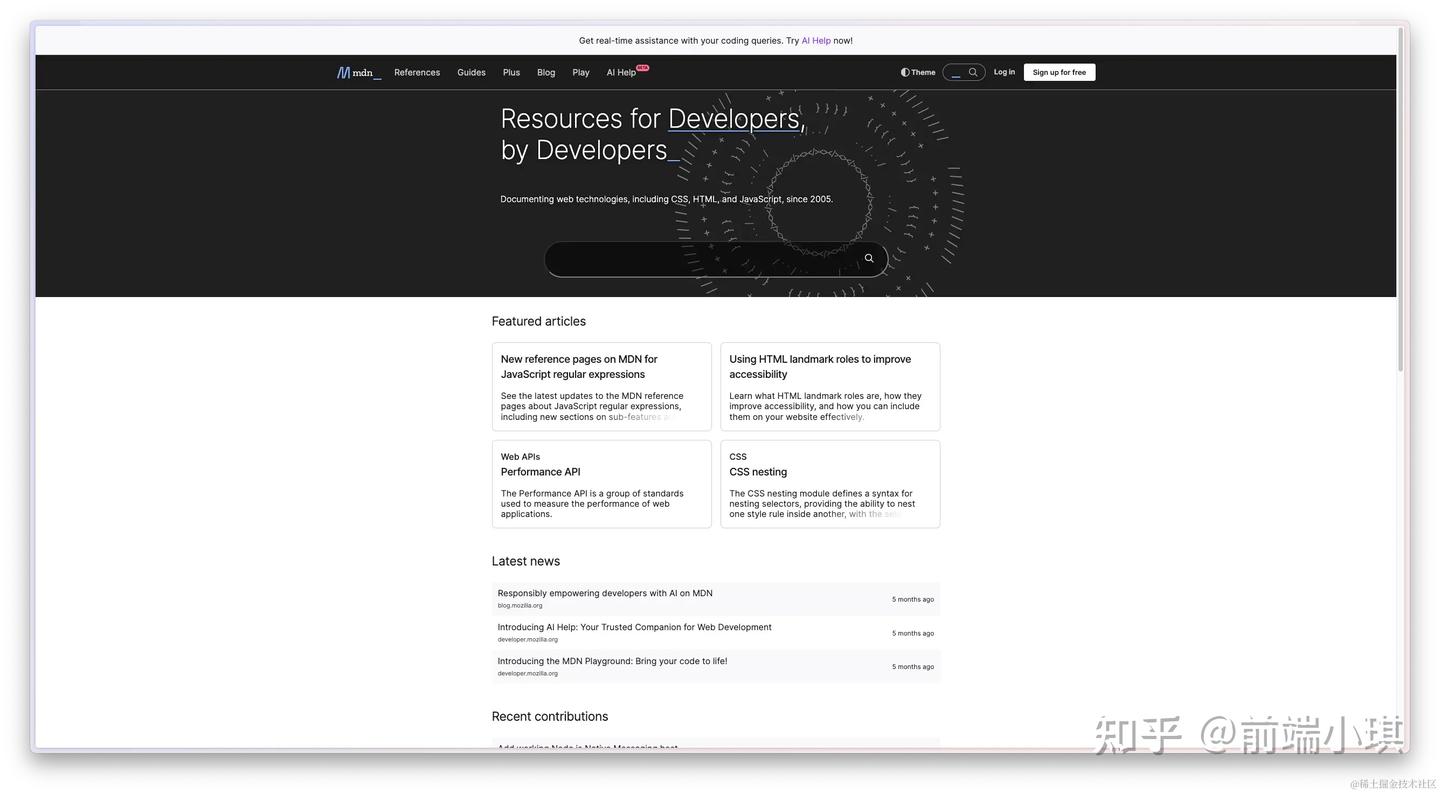This screenshot has height=793, width=1440.
Task: Go to the Blog section
Action: tap(546, 72)
